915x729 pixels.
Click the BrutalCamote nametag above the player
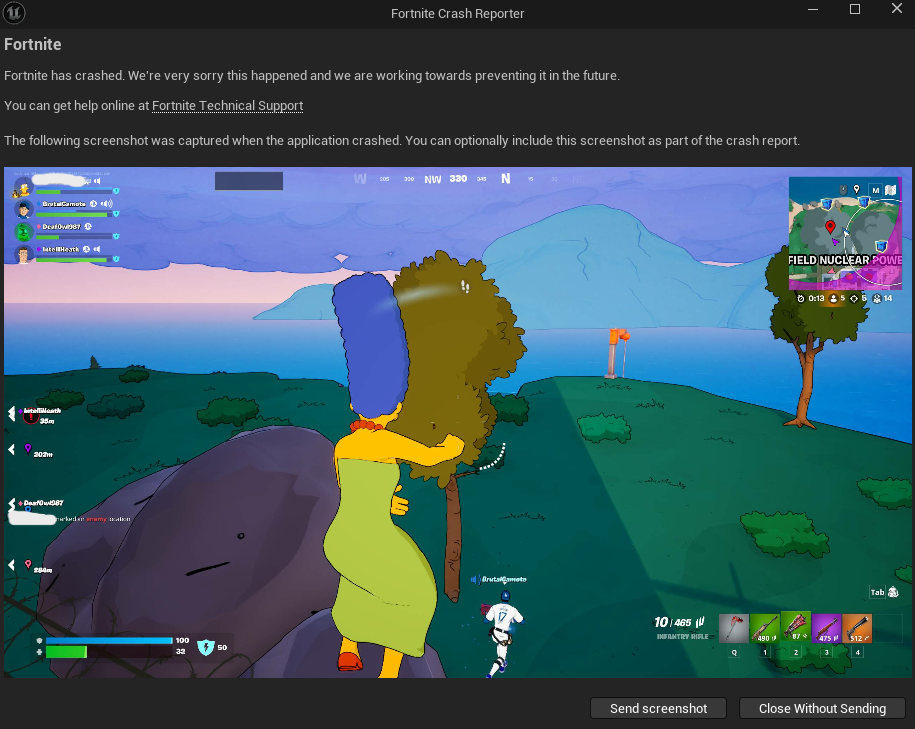[x=504, y=580]
